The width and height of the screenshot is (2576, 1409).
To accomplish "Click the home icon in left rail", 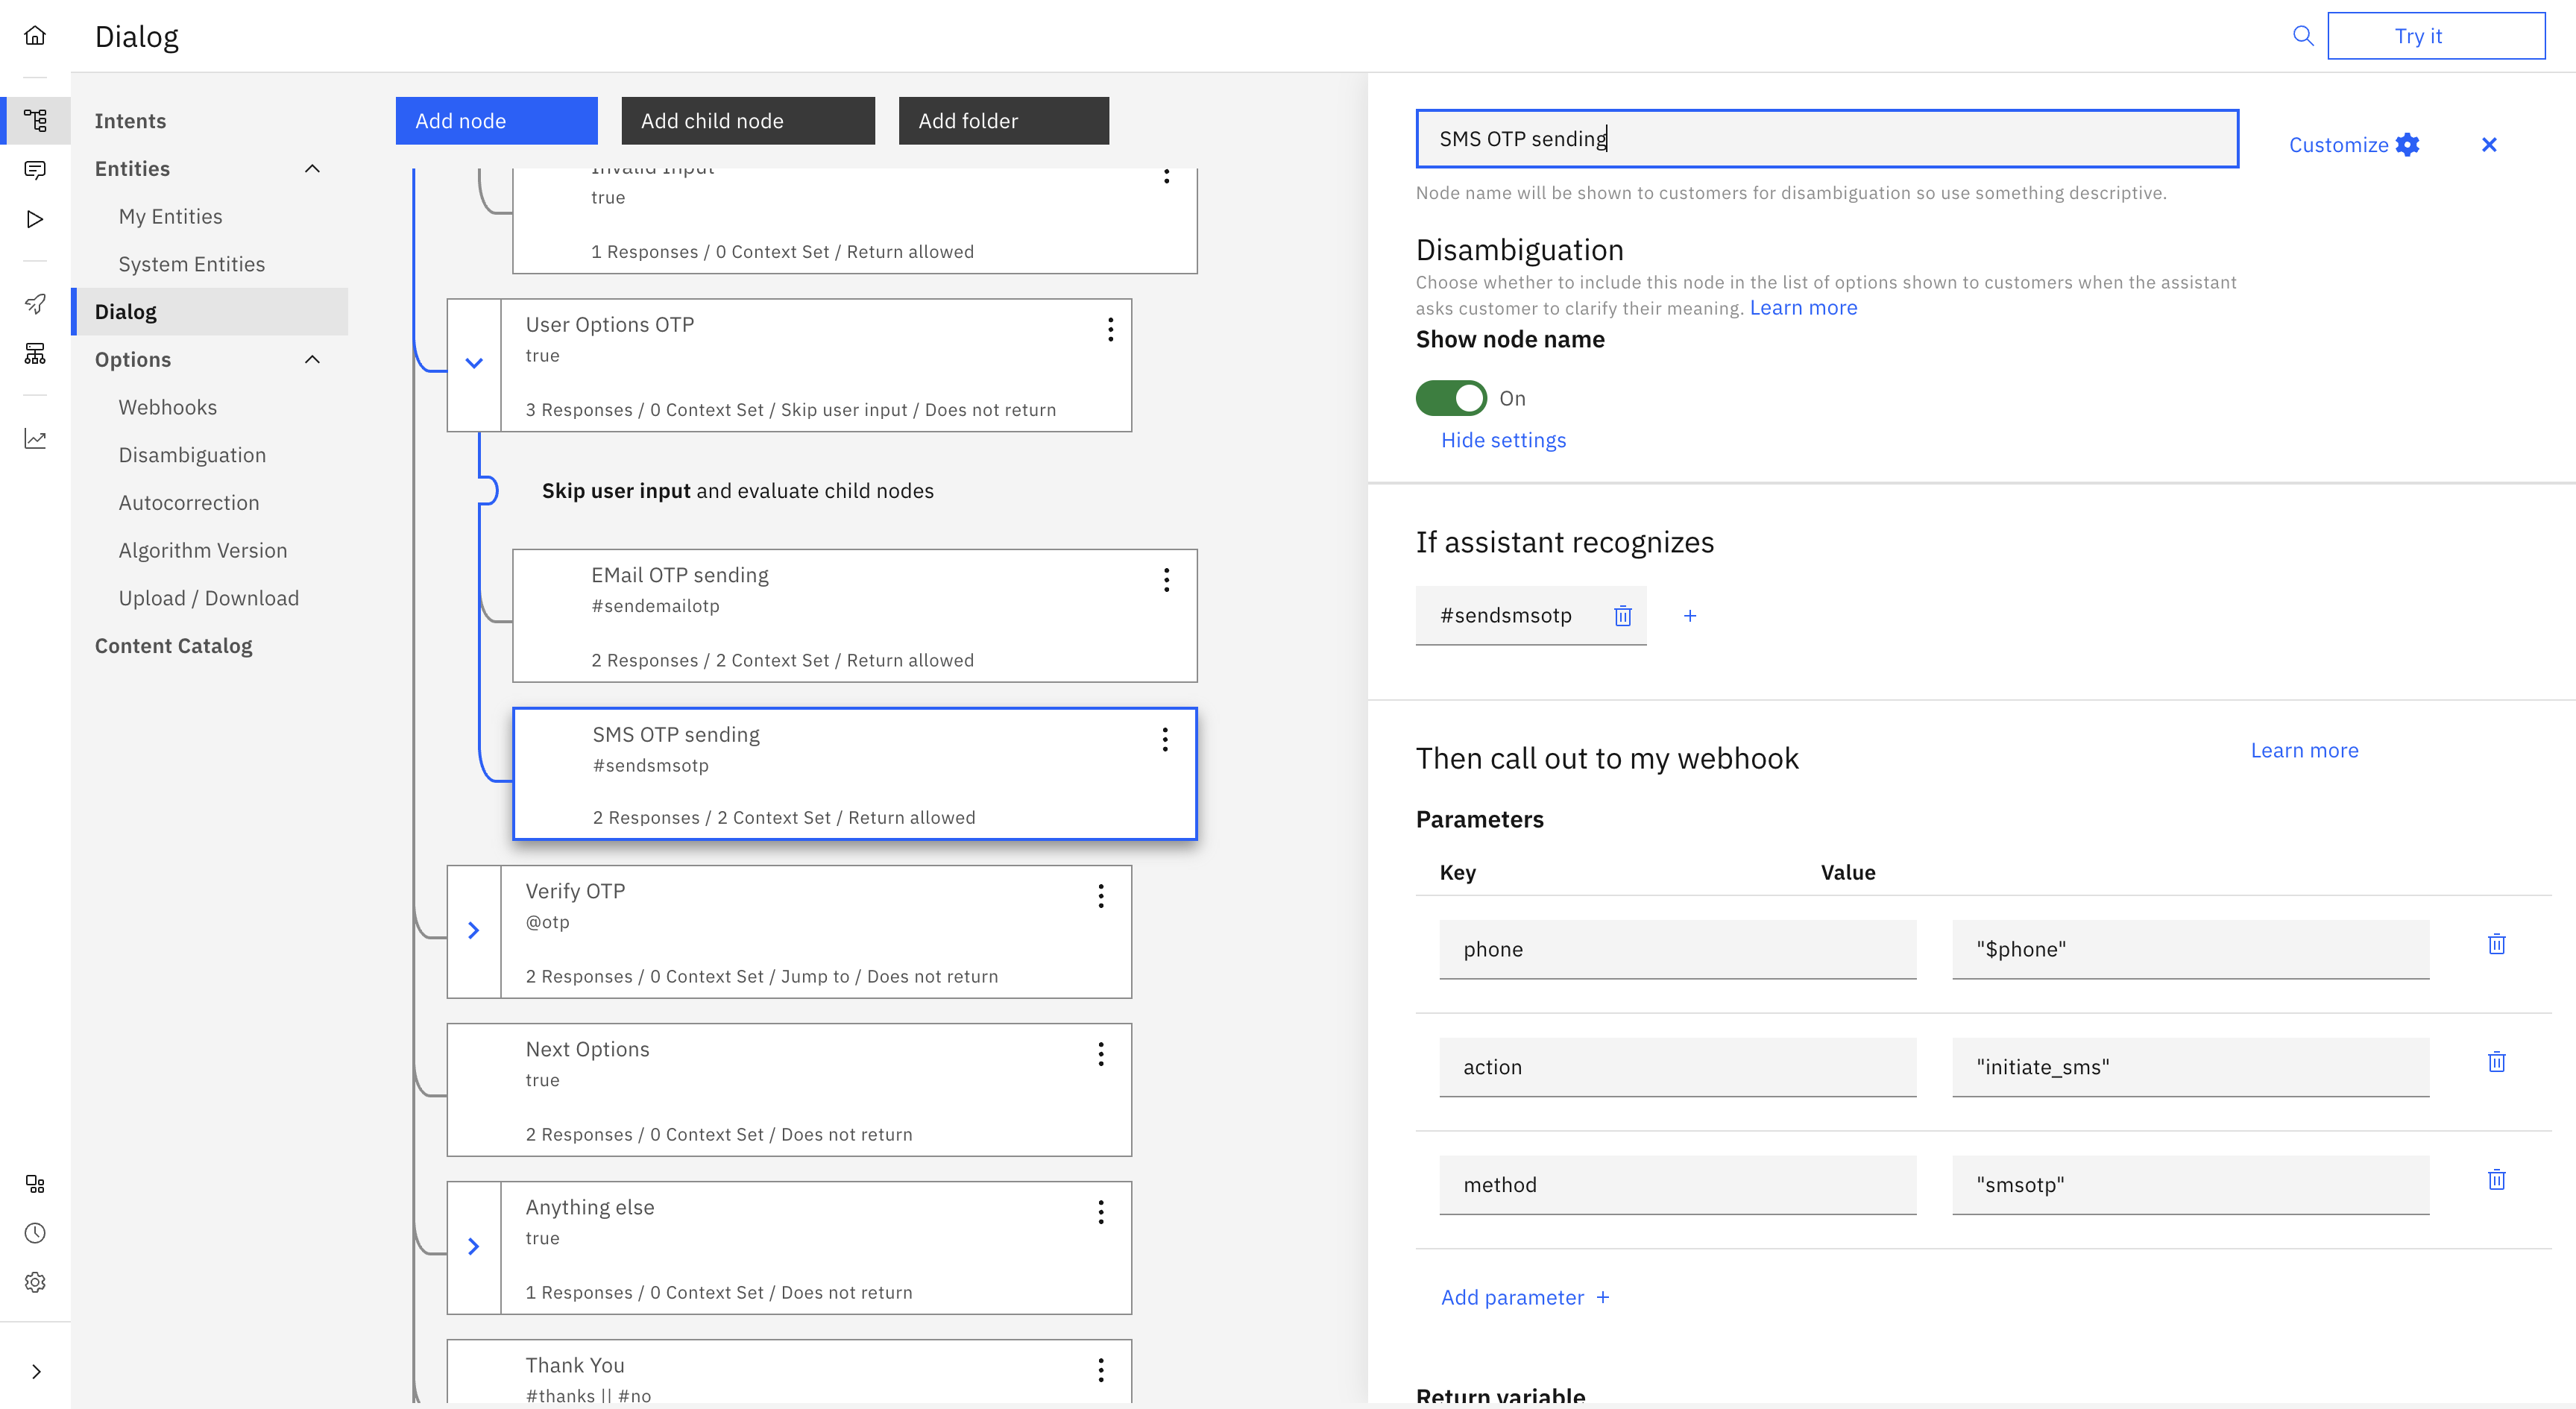I will click(35, 36).
